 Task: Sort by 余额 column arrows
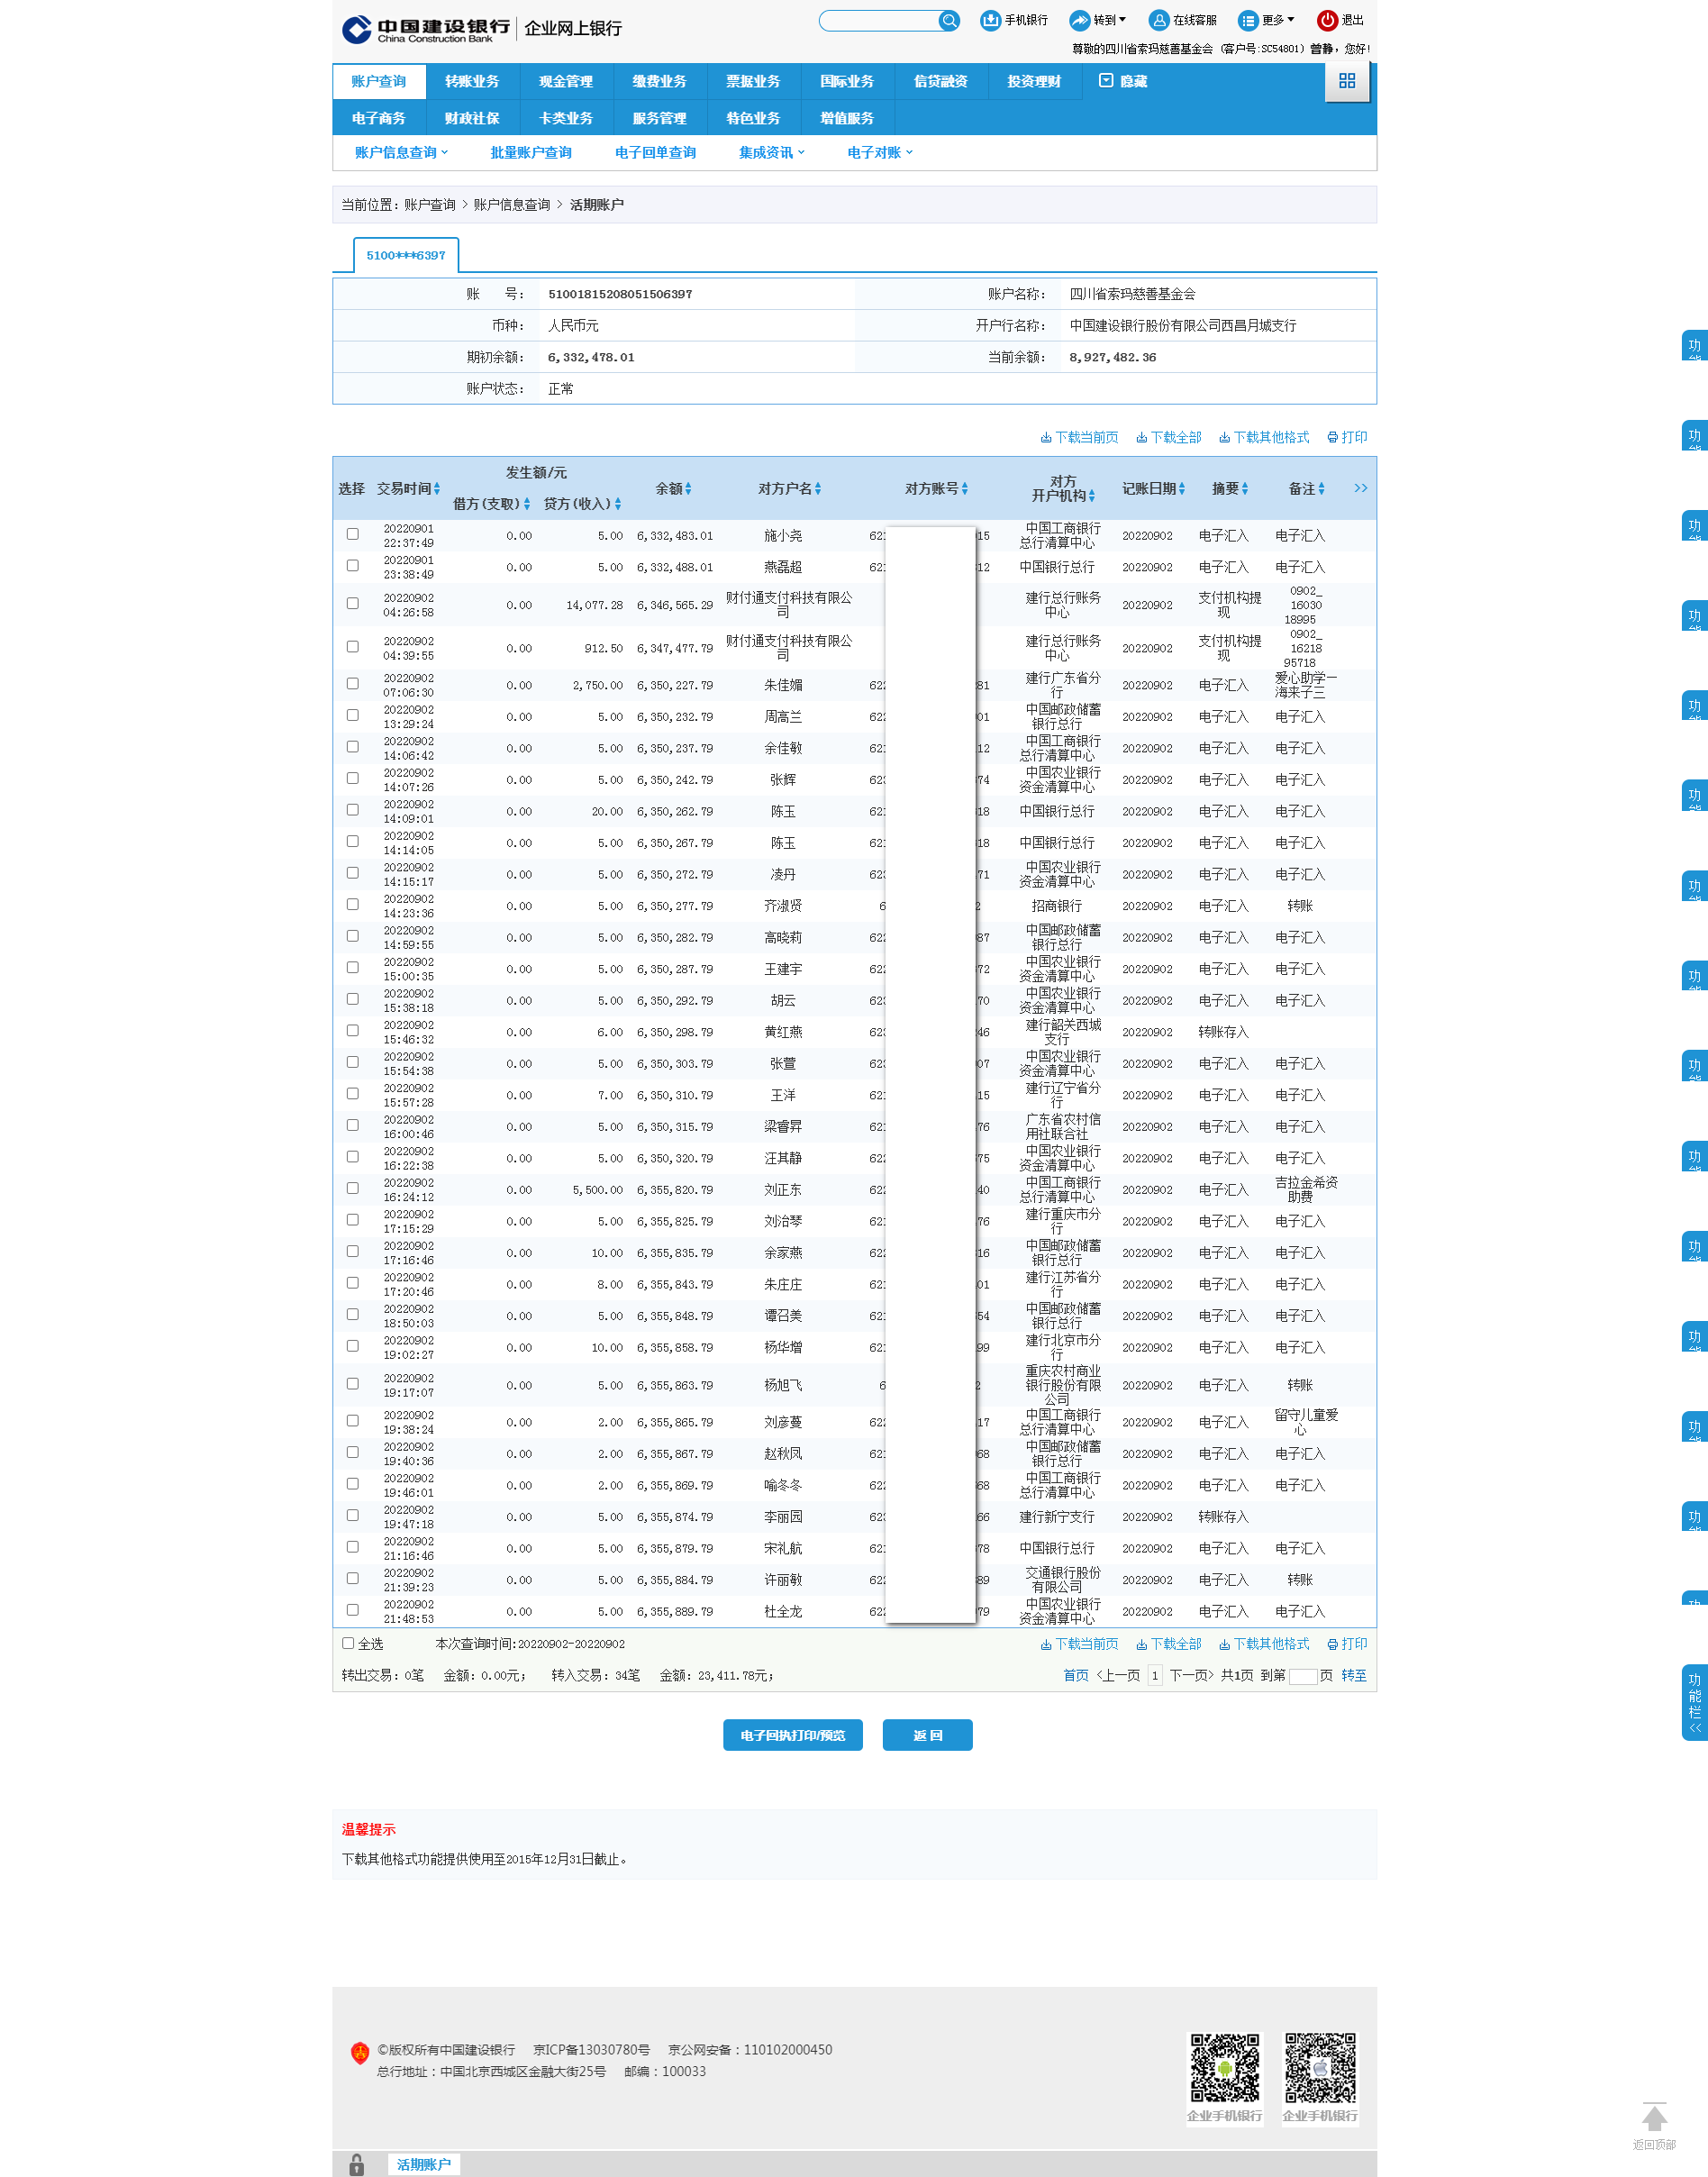(688, 489)
